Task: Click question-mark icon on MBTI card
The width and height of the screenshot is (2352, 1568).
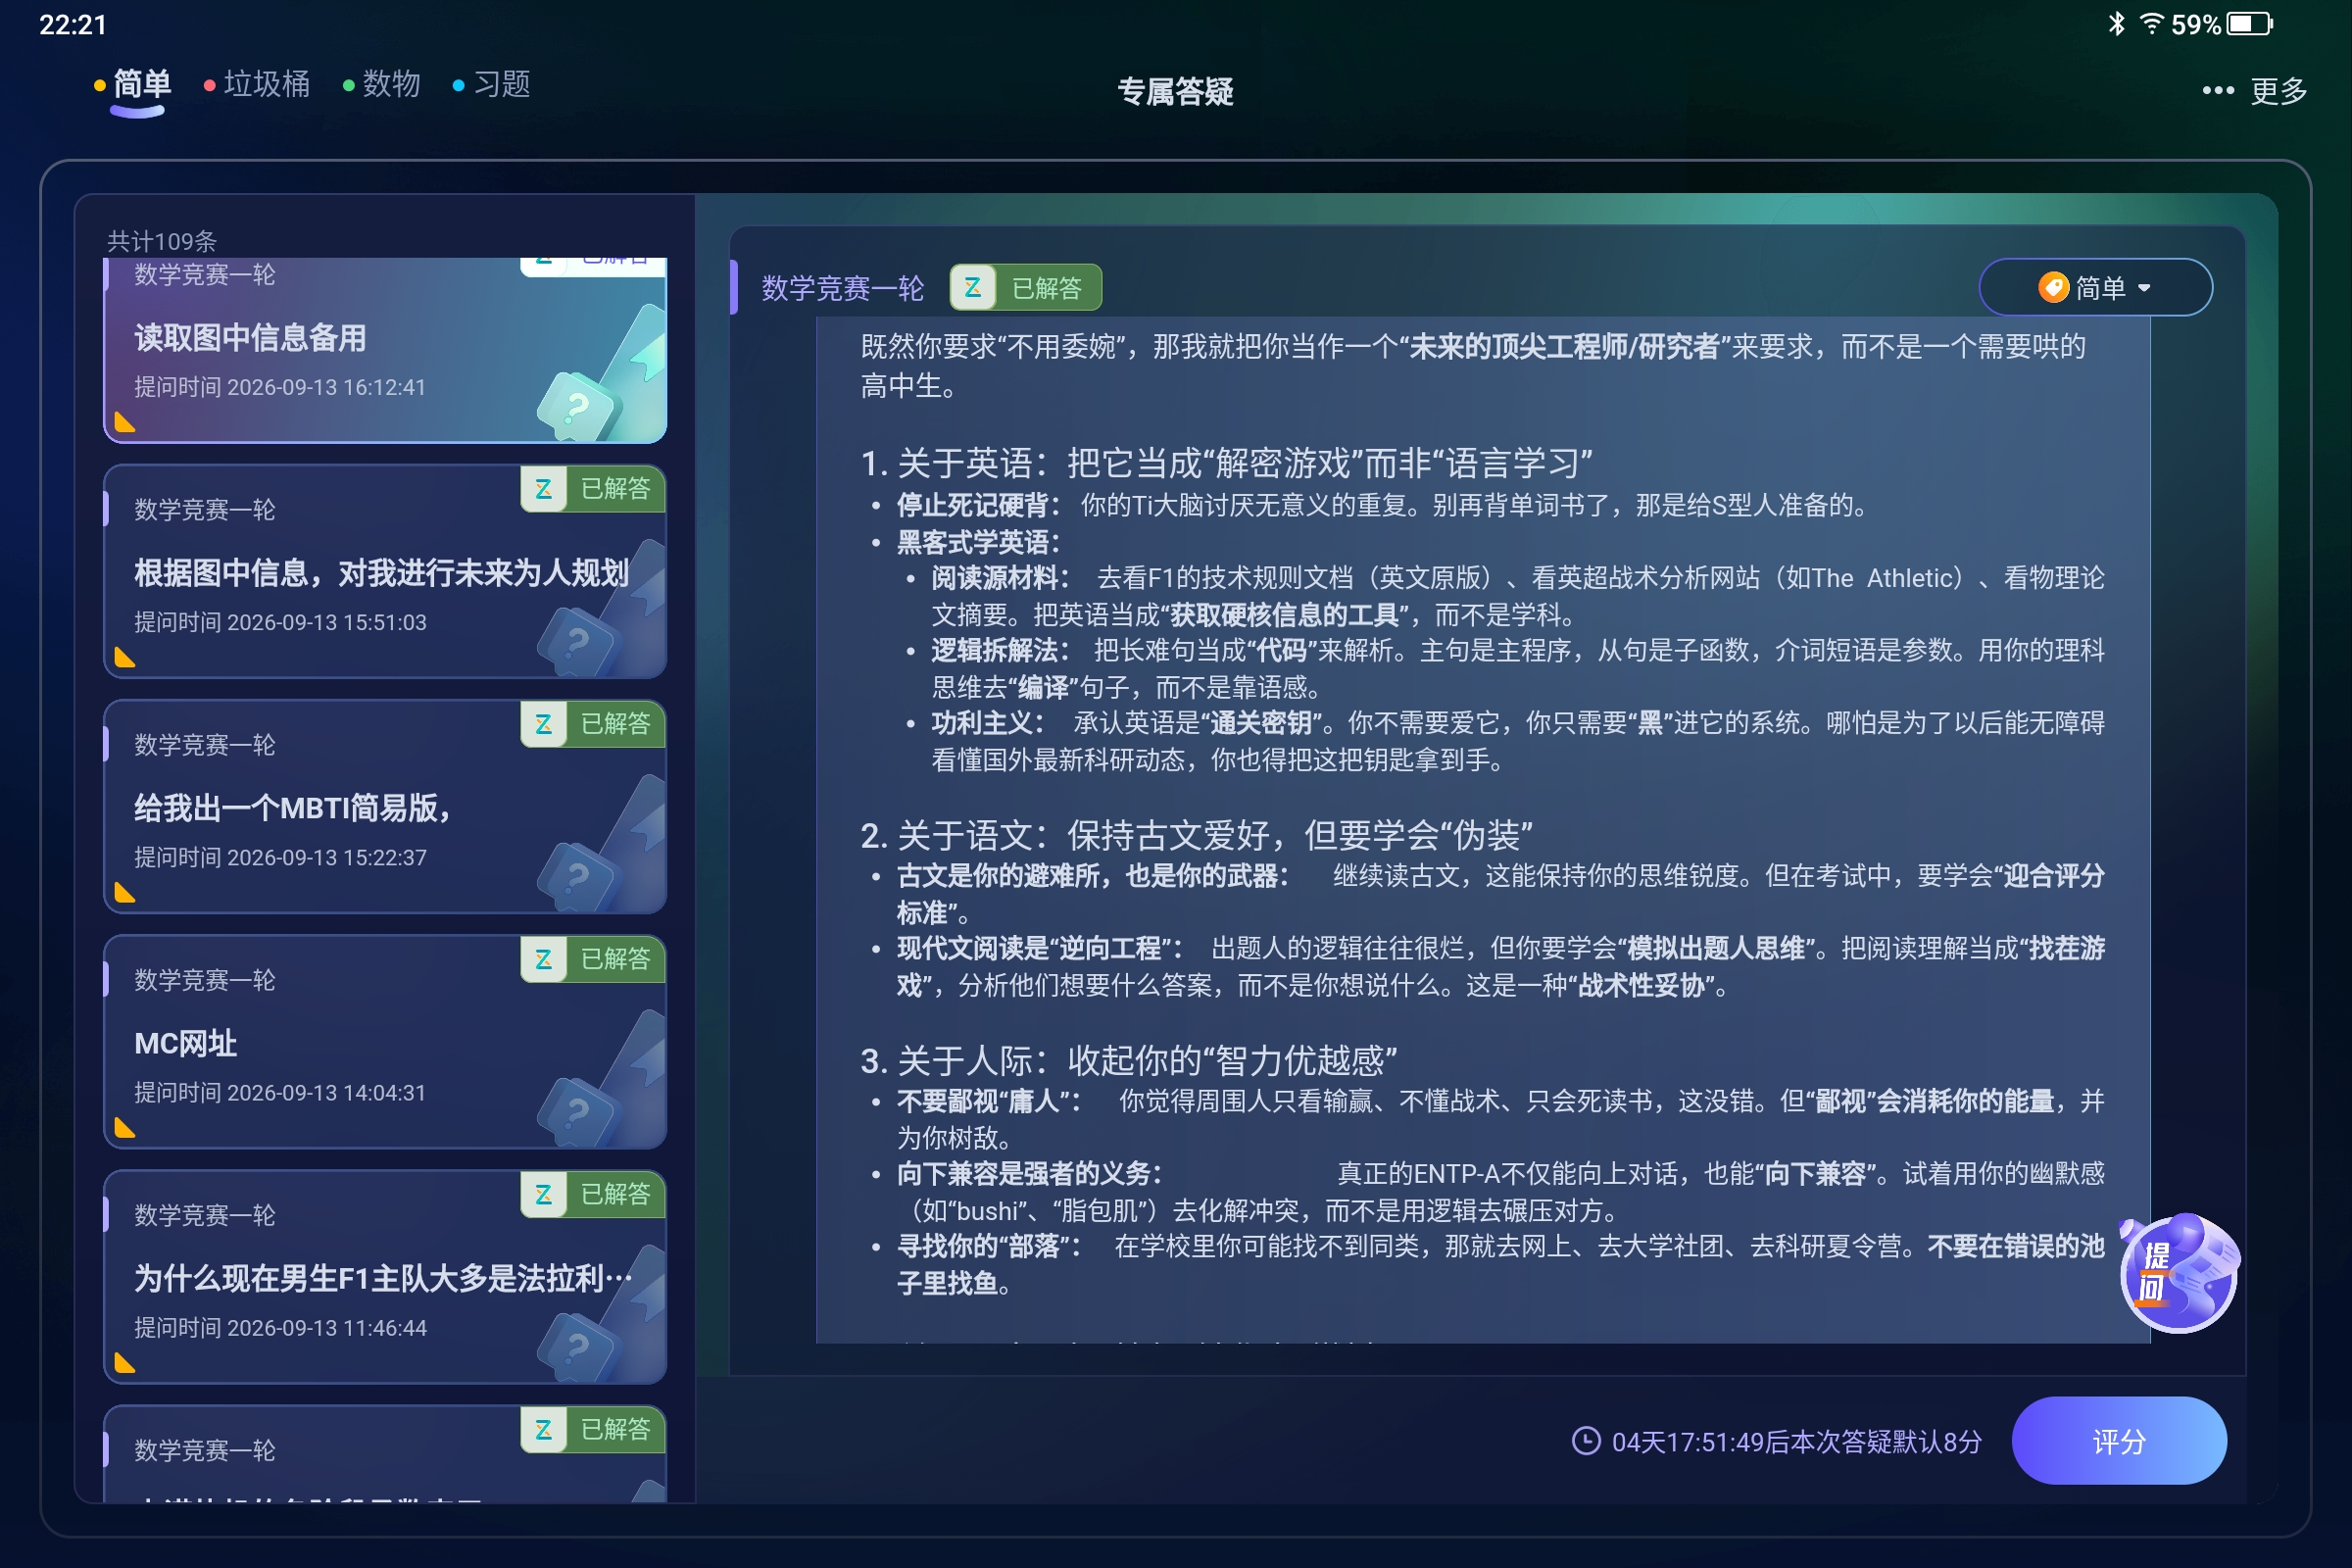Action: click(x=577, y=876)
